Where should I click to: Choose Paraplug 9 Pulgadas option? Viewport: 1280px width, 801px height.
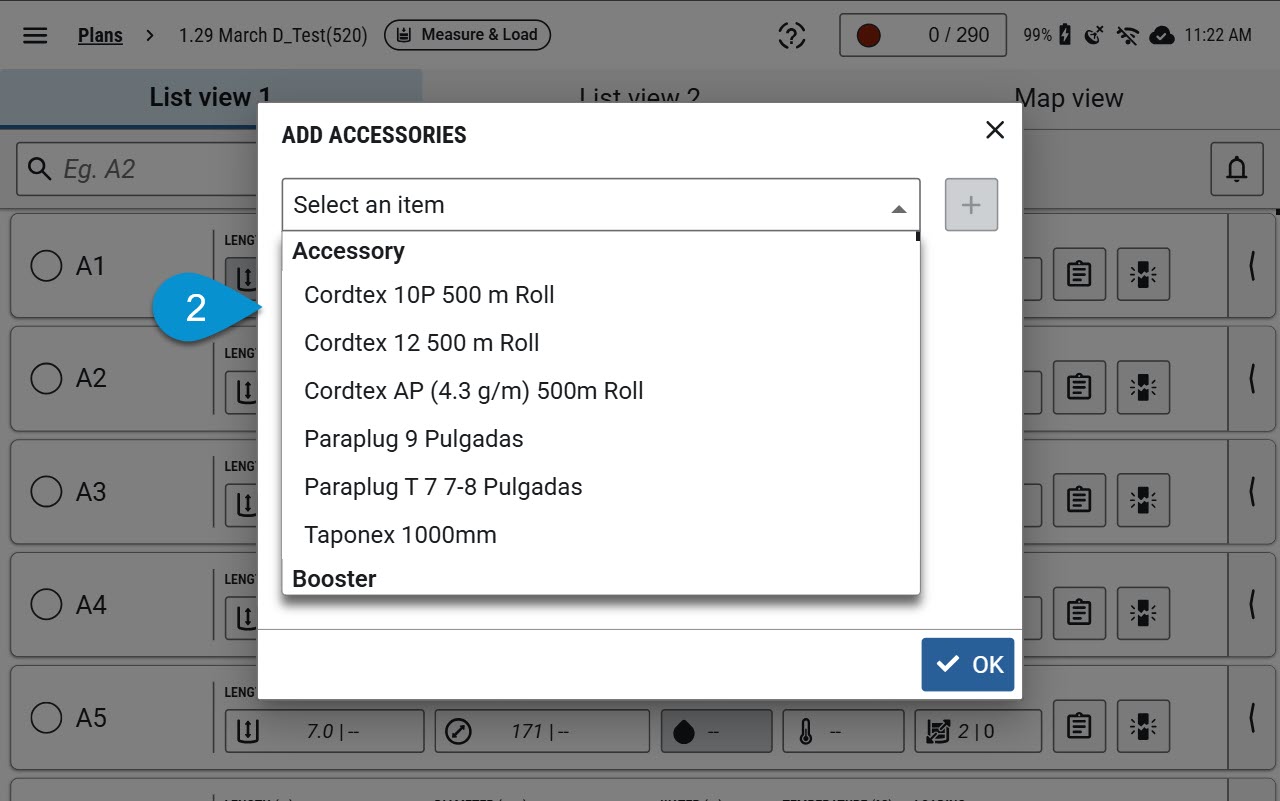point(601,439)
